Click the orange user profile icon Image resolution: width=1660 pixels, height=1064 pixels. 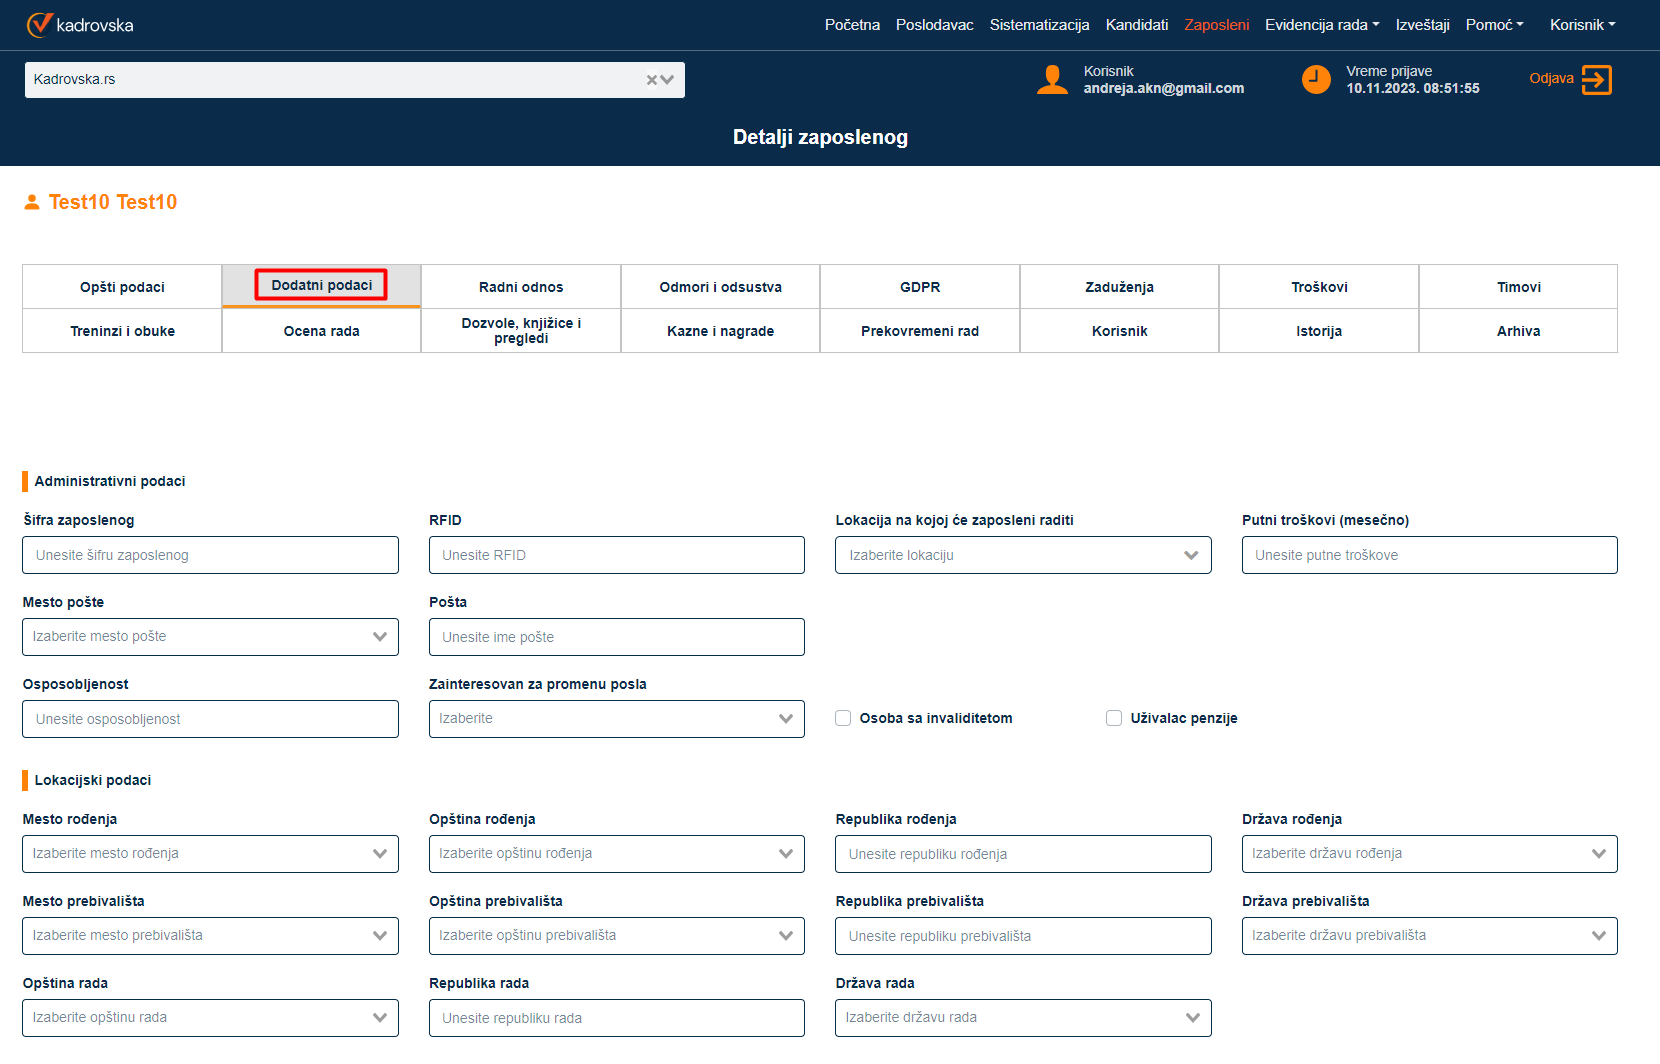pyautogui.click(x=1052, y=79)
